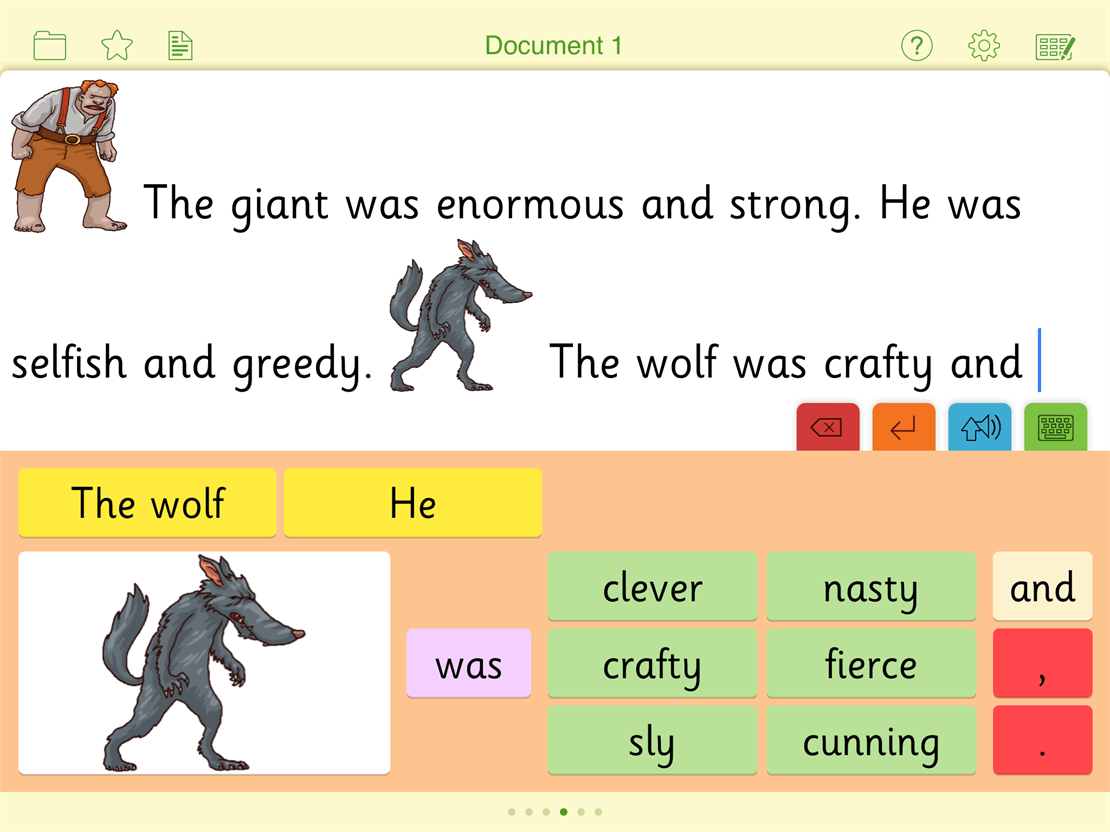Choose the adjective 'cunning'

point(871,741)
